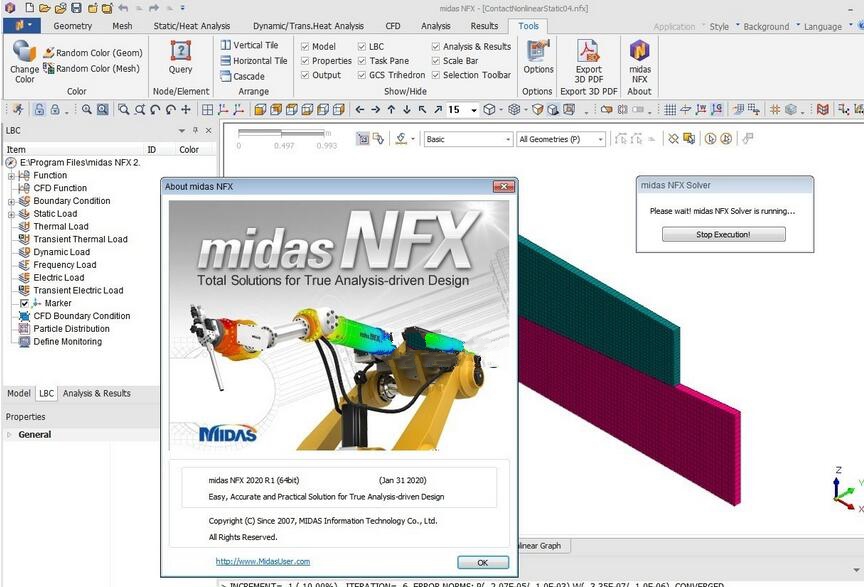Open the Mesh ribbon tab
Viewport: 864px width, 587px height.
tap(122, 26)
